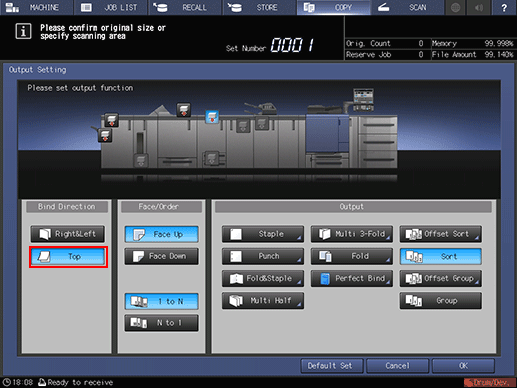Switch to the JOB LIST tab

tap(111, 8)
